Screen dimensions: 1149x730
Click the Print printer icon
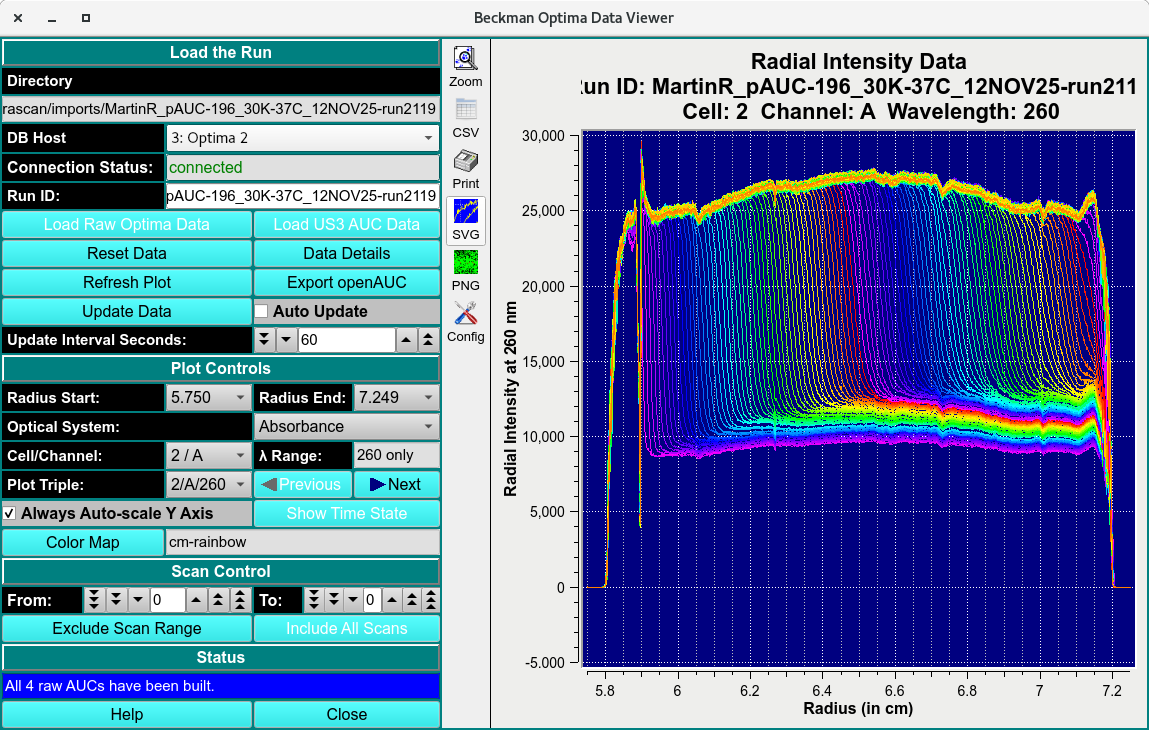point(465,161)
